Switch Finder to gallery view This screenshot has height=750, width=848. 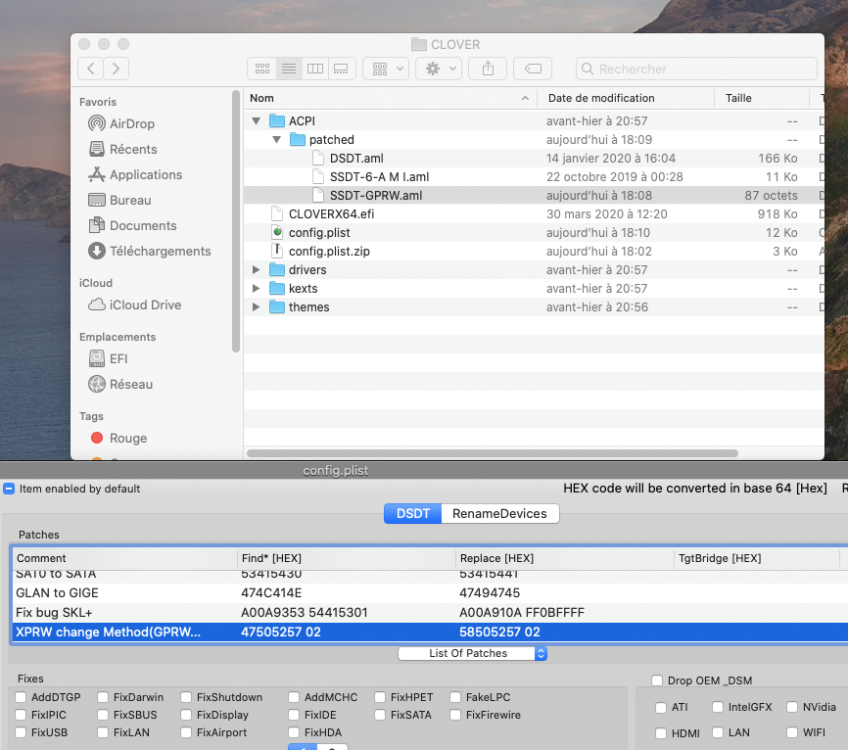341,69
